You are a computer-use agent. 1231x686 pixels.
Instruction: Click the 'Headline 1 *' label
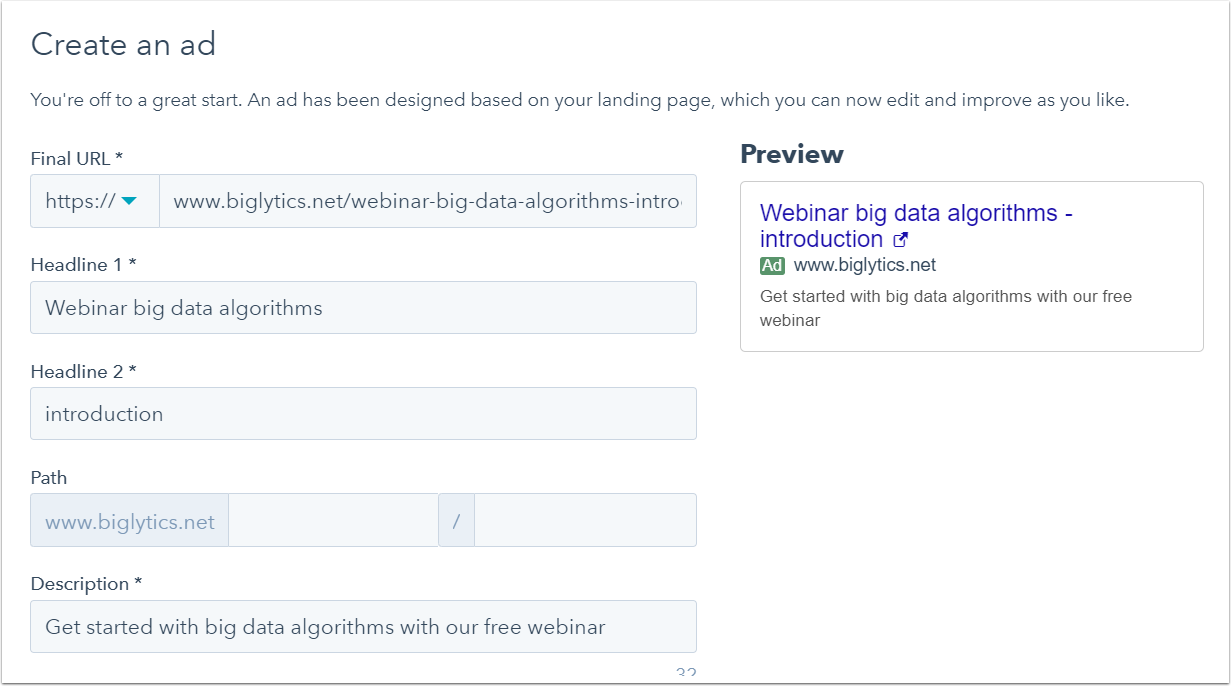83,265
